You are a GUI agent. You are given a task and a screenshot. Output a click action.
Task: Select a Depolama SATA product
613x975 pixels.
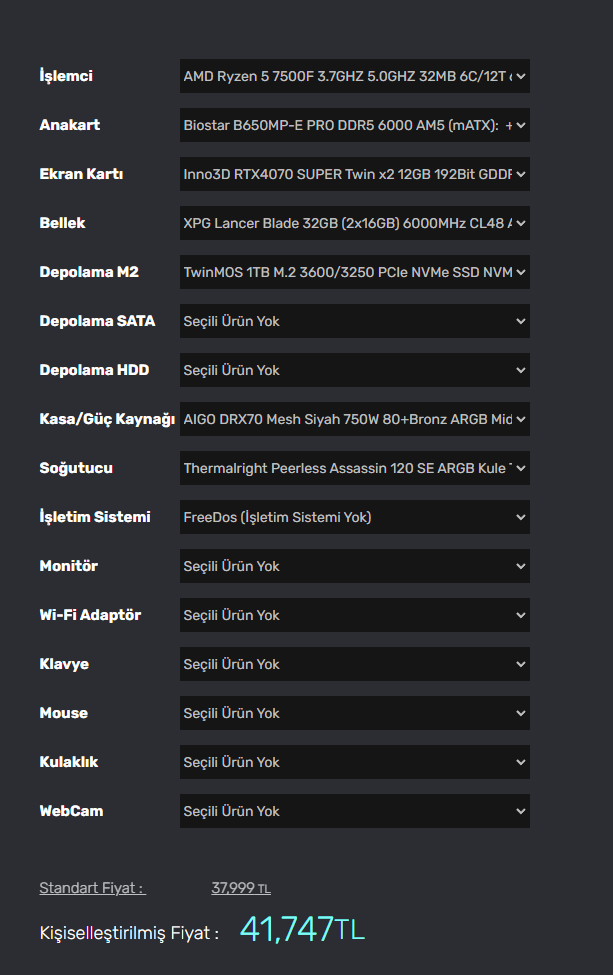[x=354, y=321]
